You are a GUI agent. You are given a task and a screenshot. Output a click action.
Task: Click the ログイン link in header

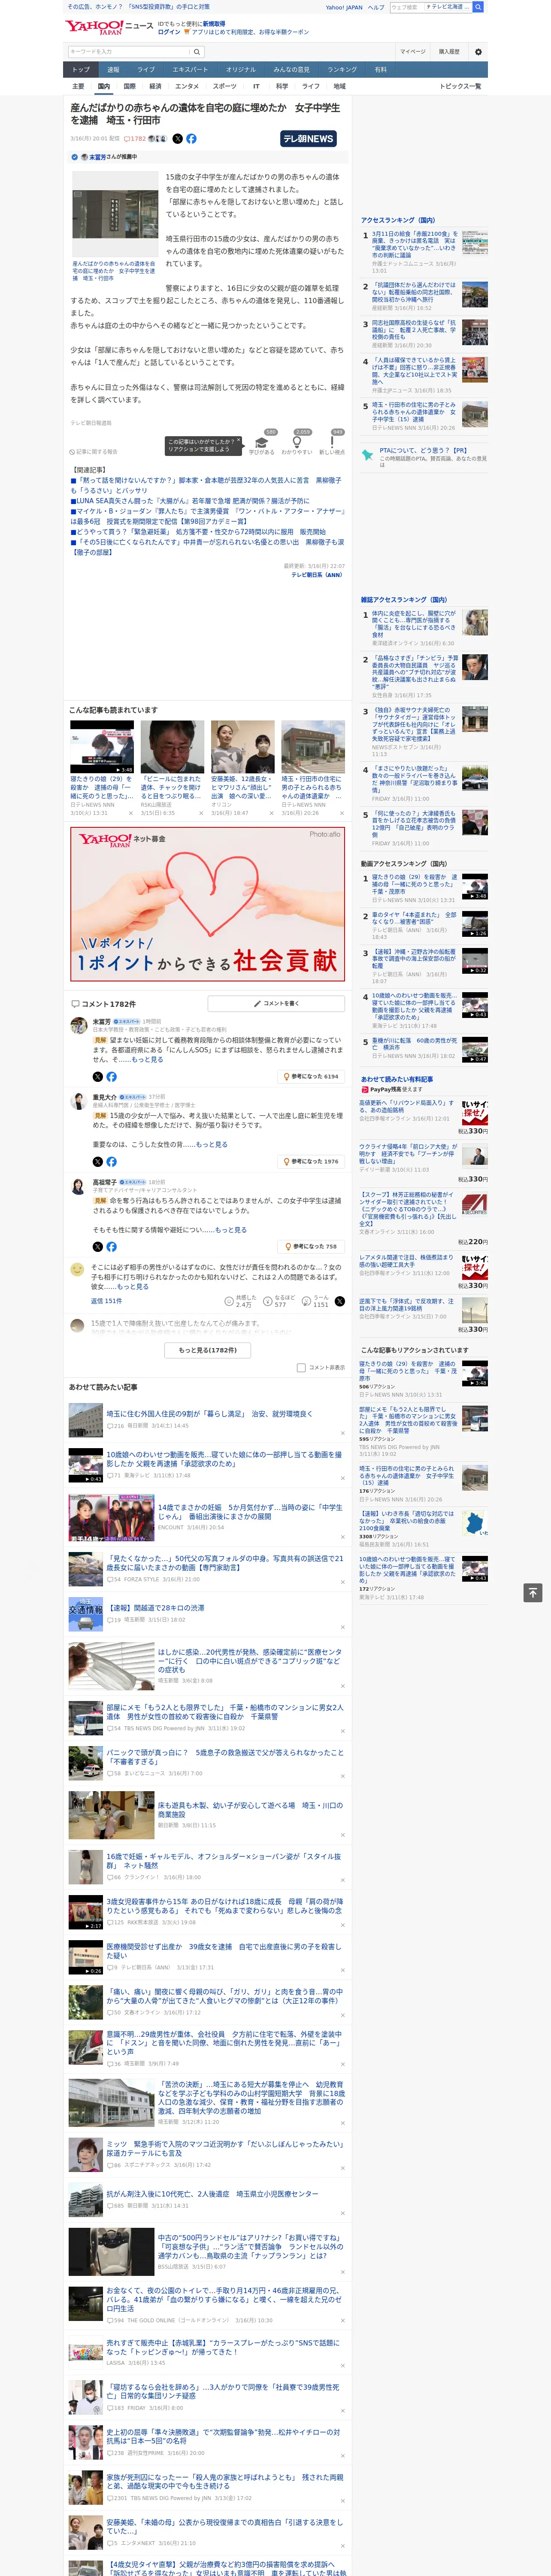click(x=169, y=32)
